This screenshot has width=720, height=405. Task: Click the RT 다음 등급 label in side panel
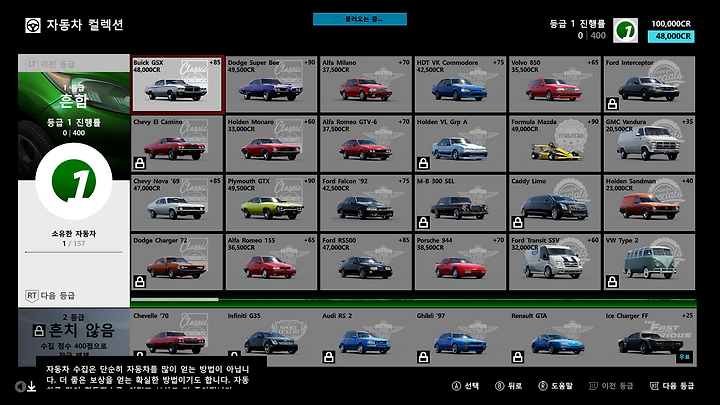(x=51, y=296)
